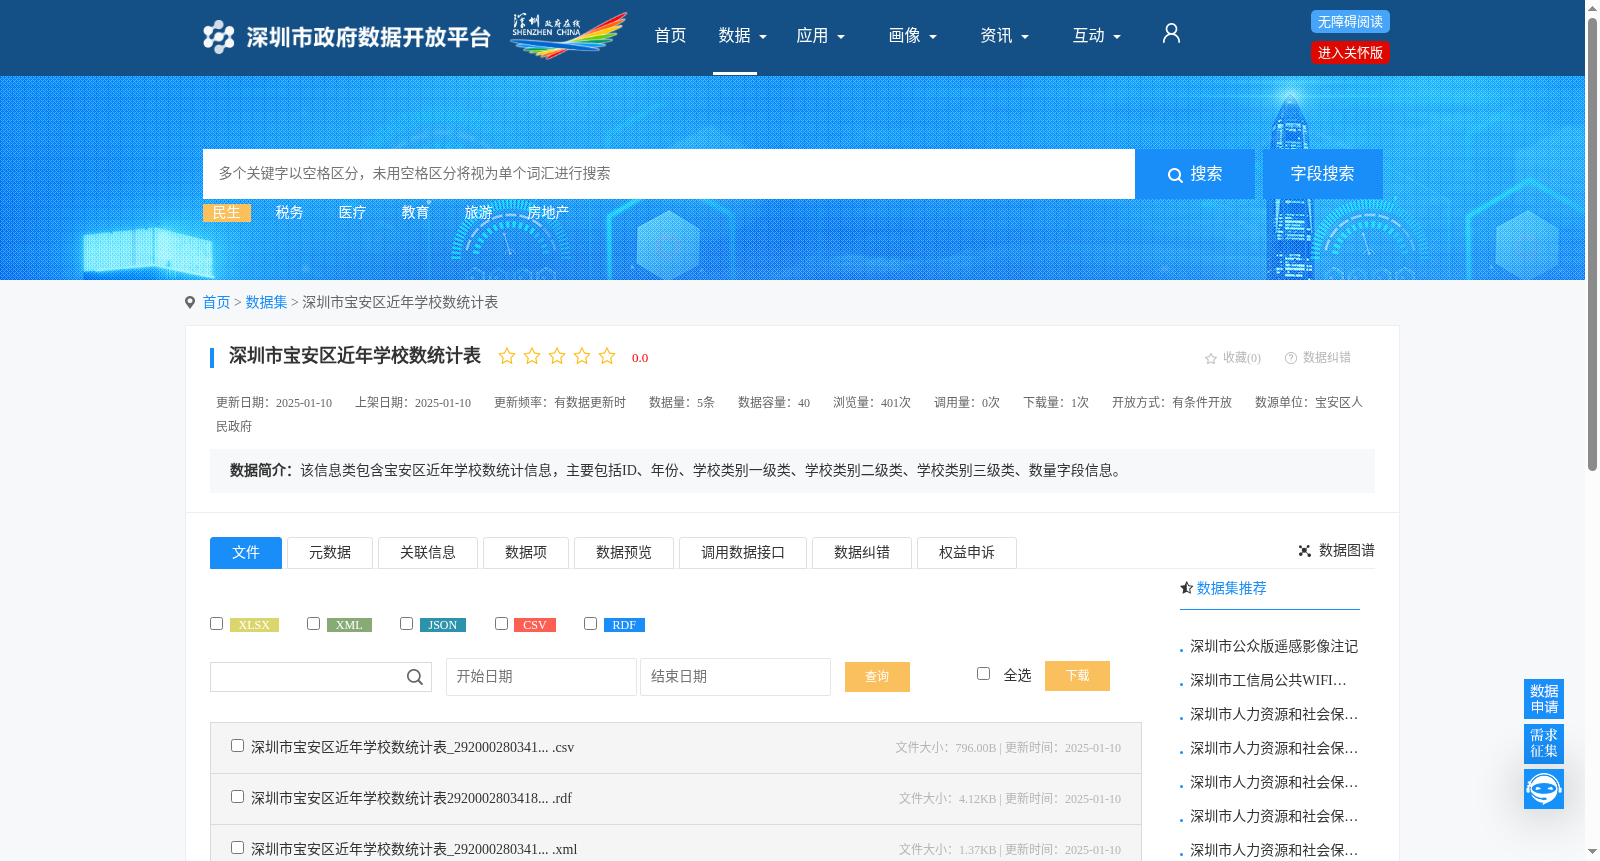Viewport: 1600px width, 861px height.
Task: Select the 文件 tab
Action: [246, 553]
